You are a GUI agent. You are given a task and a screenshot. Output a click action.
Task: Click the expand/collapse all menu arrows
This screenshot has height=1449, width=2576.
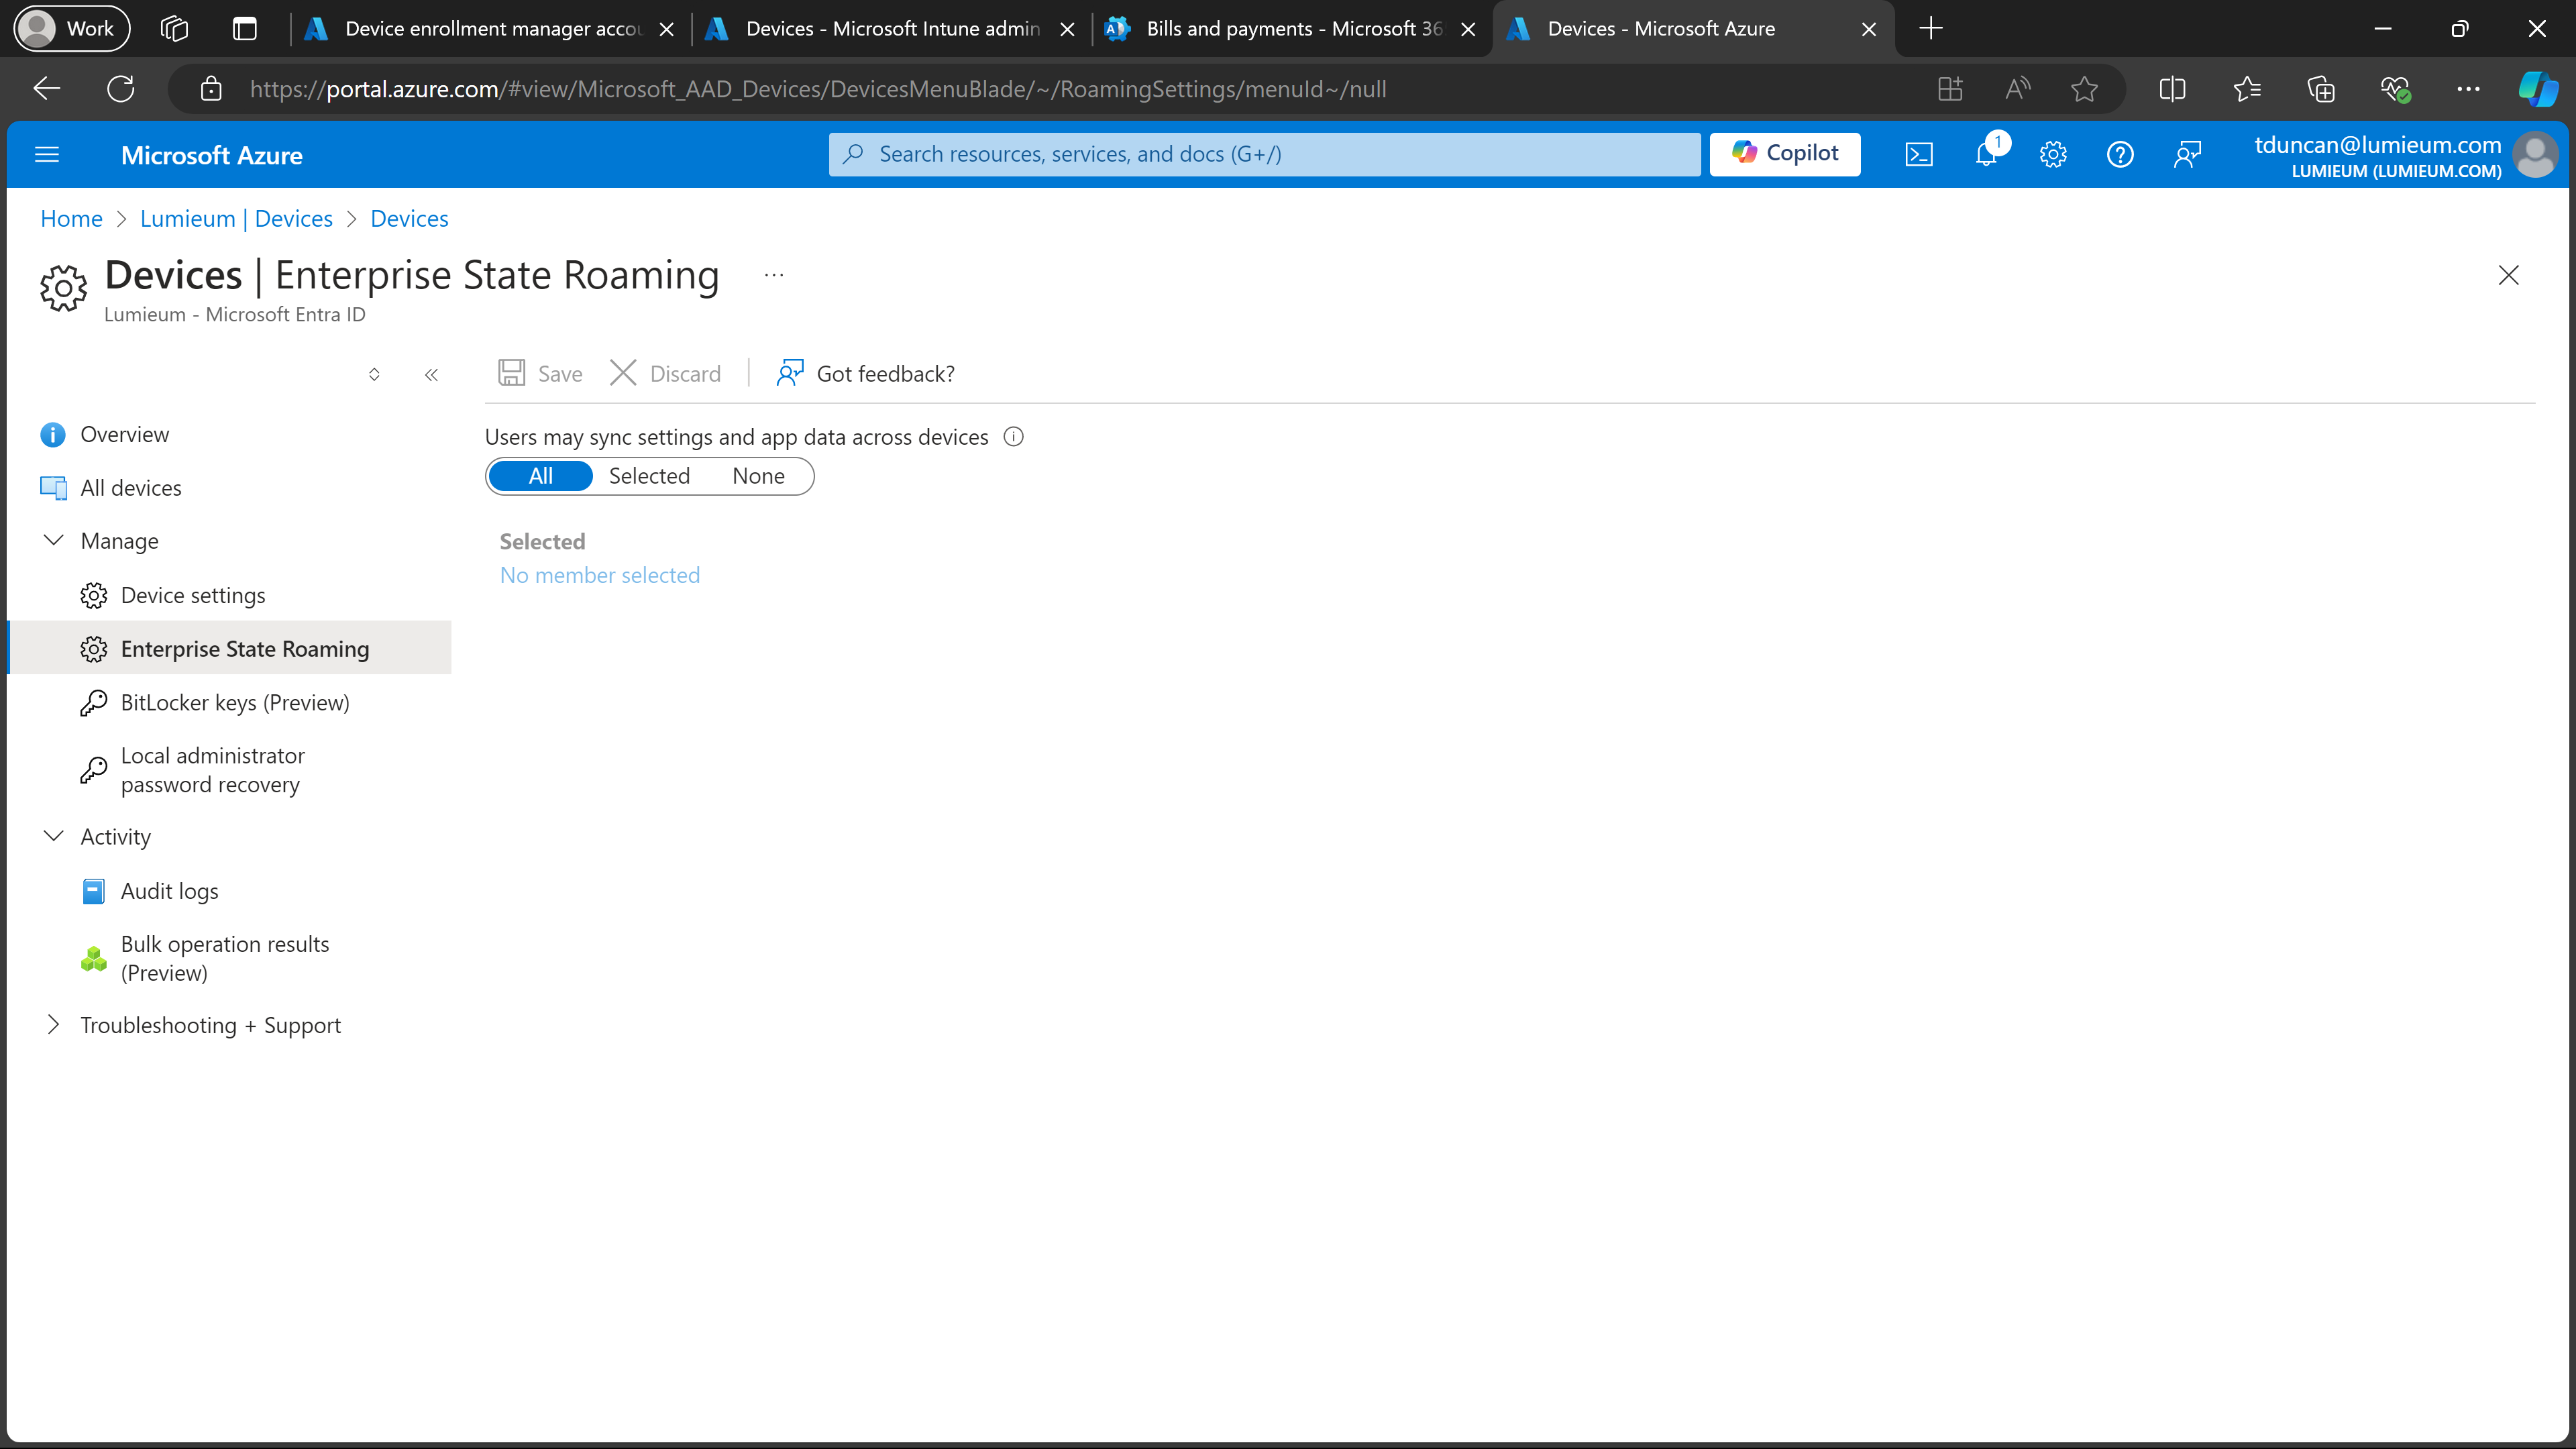click(x=374, y=375)
